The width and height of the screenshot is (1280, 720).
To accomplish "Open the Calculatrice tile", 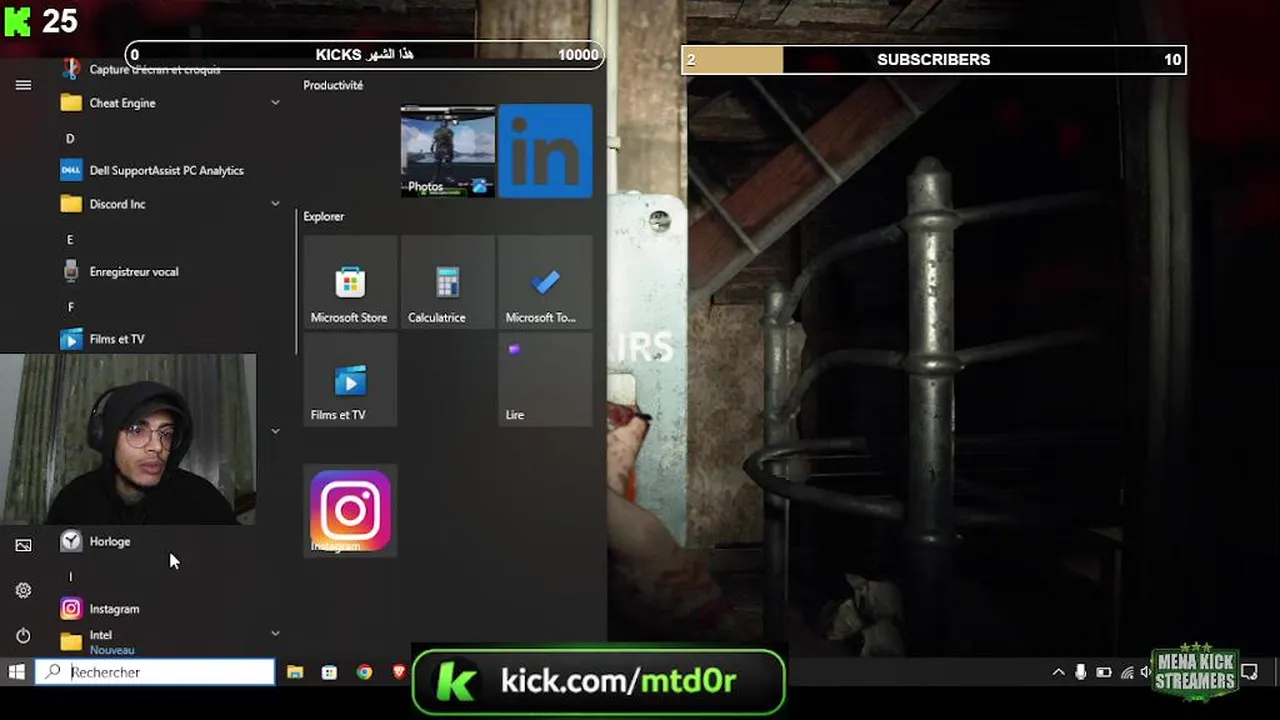I will pos(448,282).
